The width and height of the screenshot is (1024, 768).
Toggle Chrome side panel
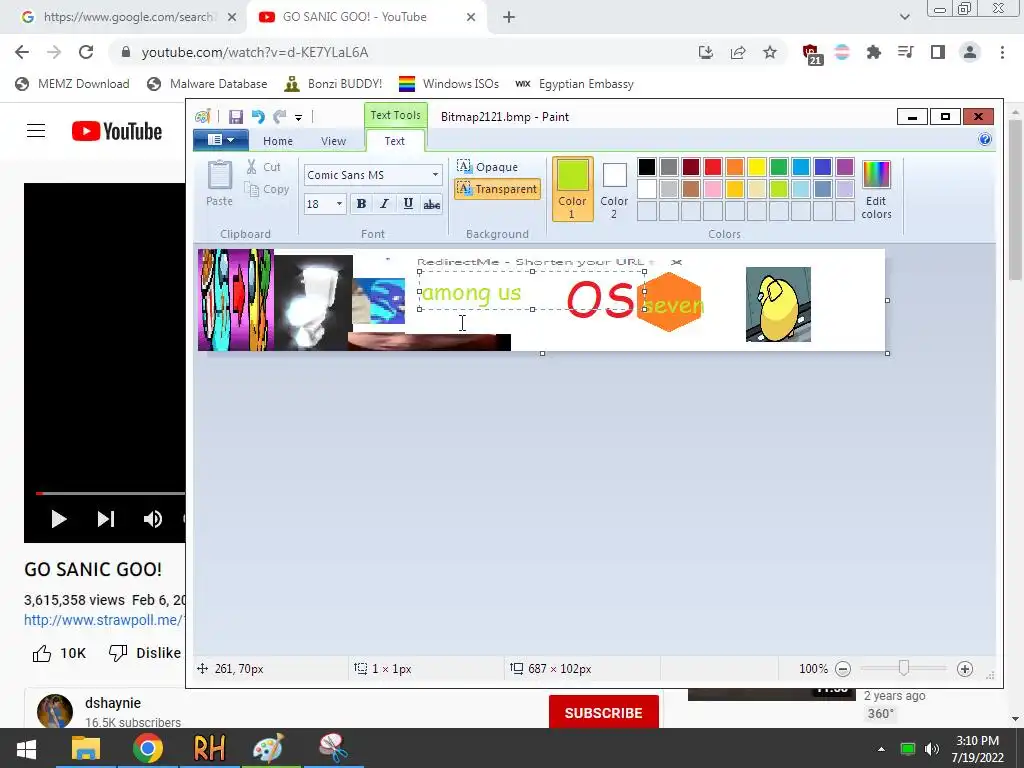coord(938,52)
